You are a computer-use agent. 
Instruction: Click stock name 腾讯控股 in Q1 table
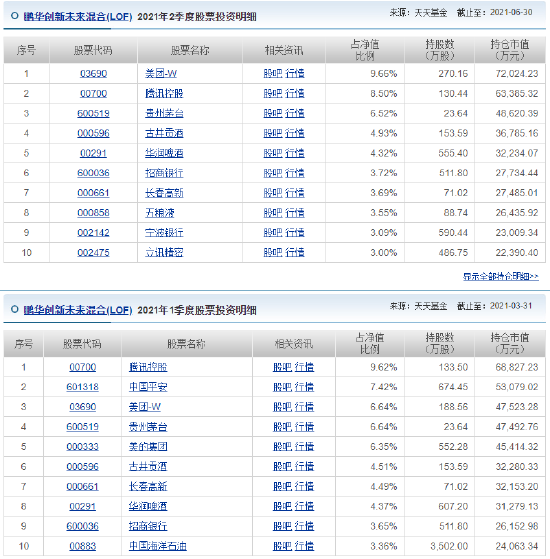click(x=148, y=367)
